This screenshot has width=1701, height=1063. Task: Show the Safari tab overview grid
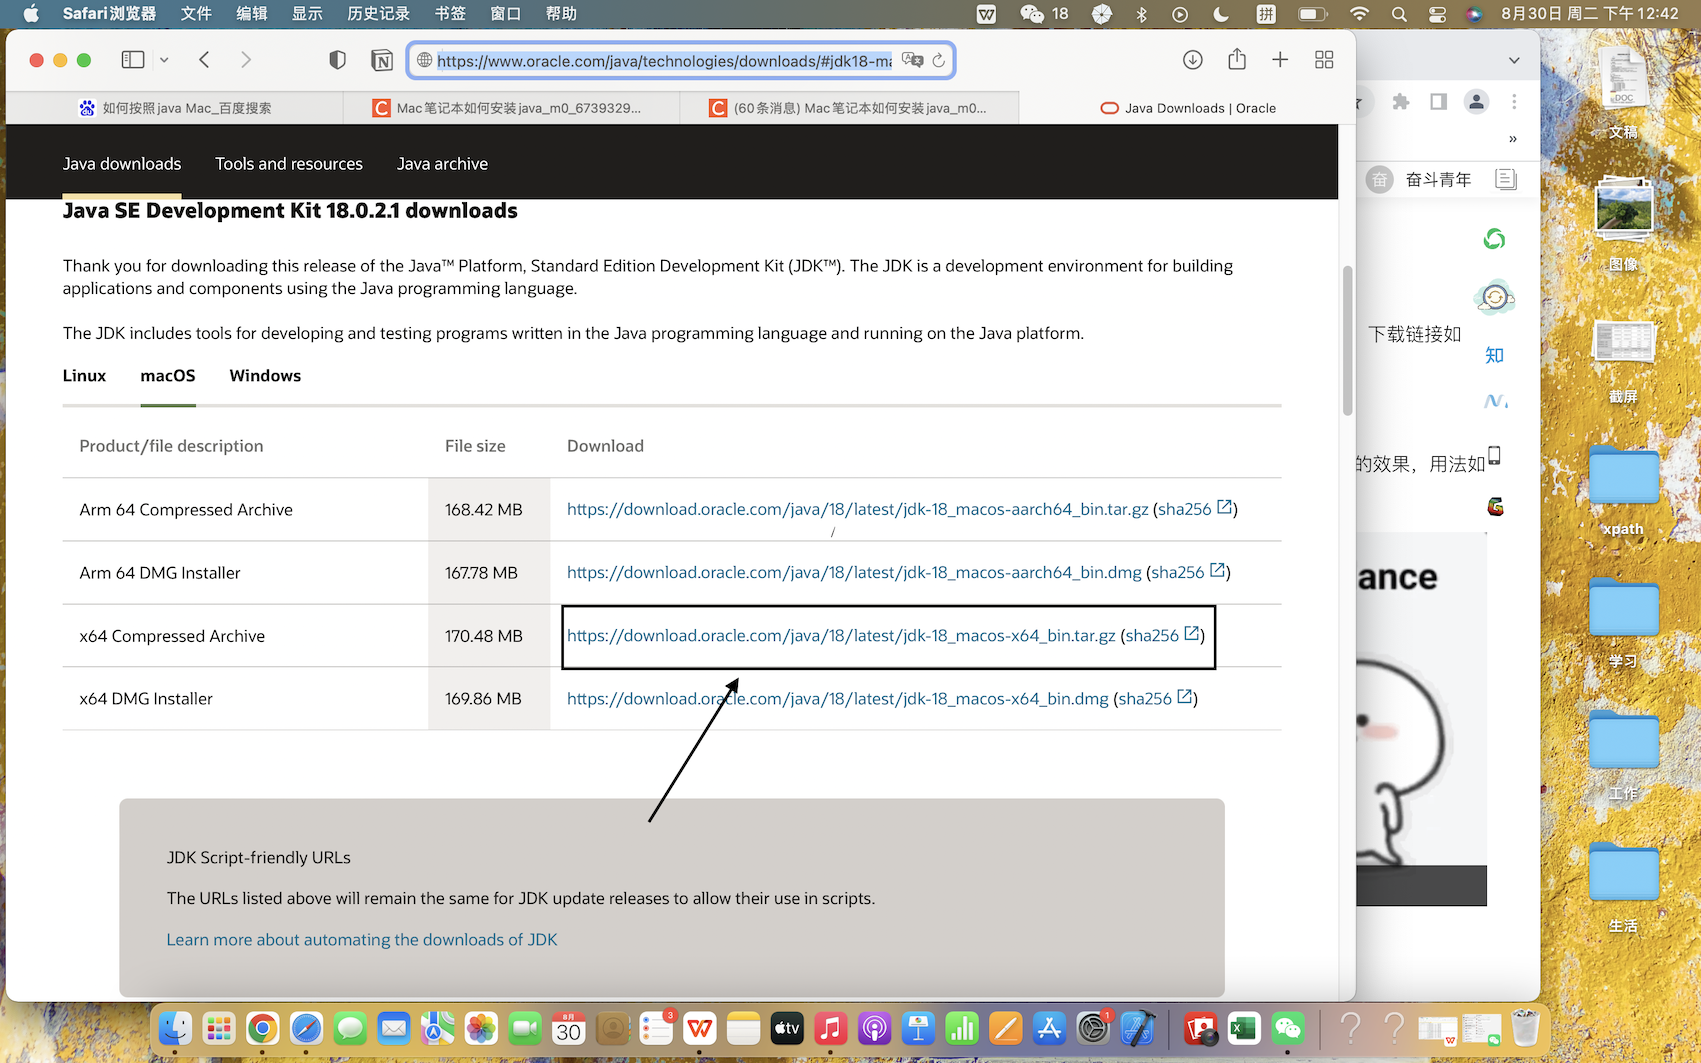click(x=1324, y=60)
